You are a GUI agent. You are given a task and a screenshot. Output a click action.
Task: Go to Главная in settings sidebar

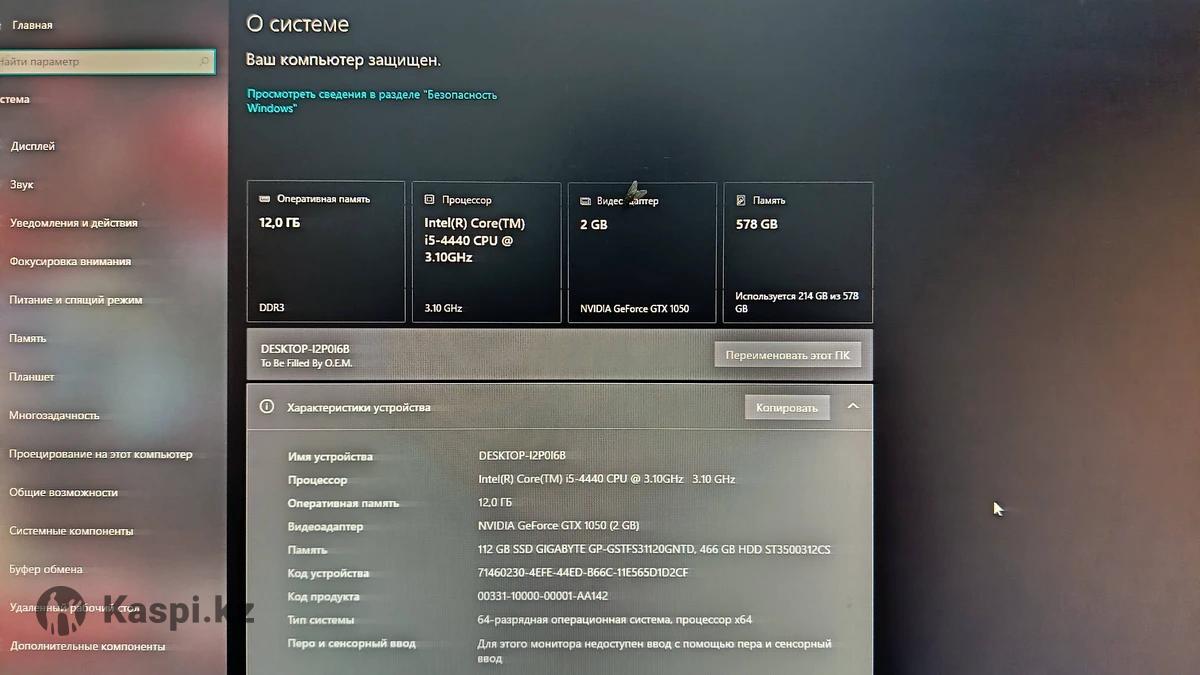point(32,25)
